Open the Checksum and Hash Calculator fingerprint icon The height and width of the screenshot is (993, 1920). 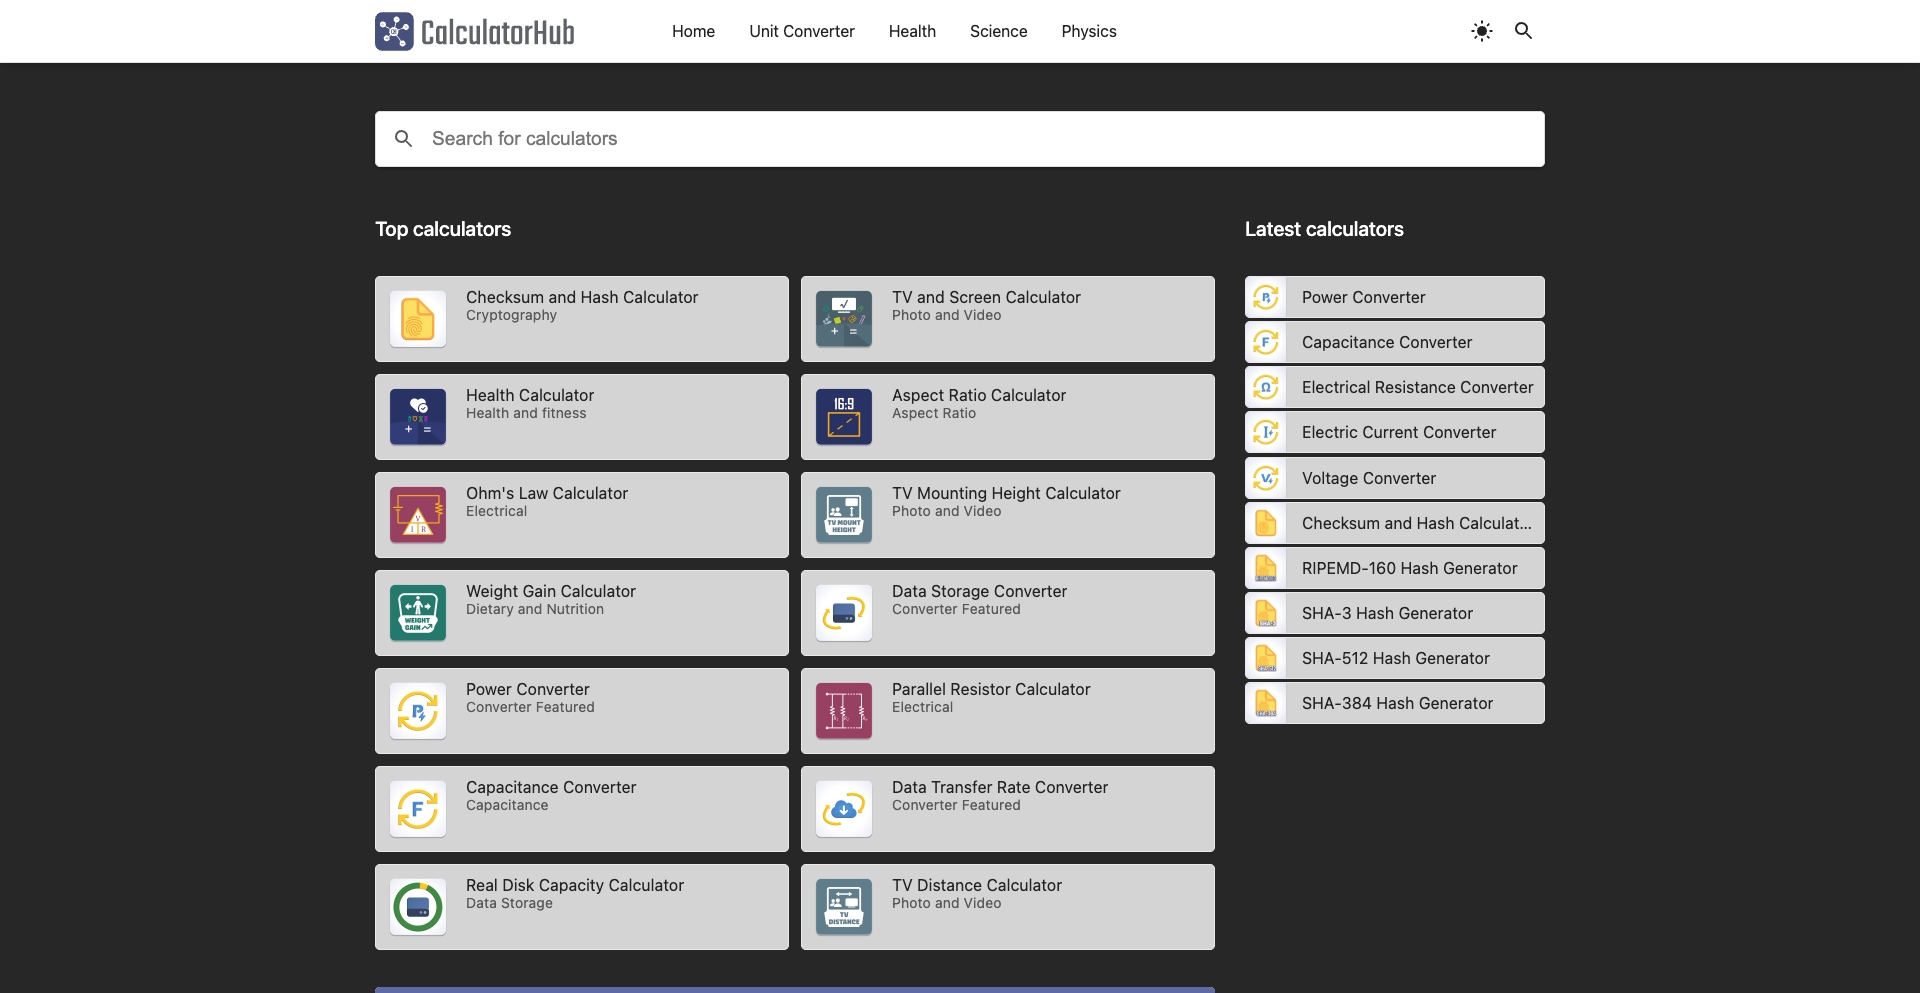tap(417, 318)
